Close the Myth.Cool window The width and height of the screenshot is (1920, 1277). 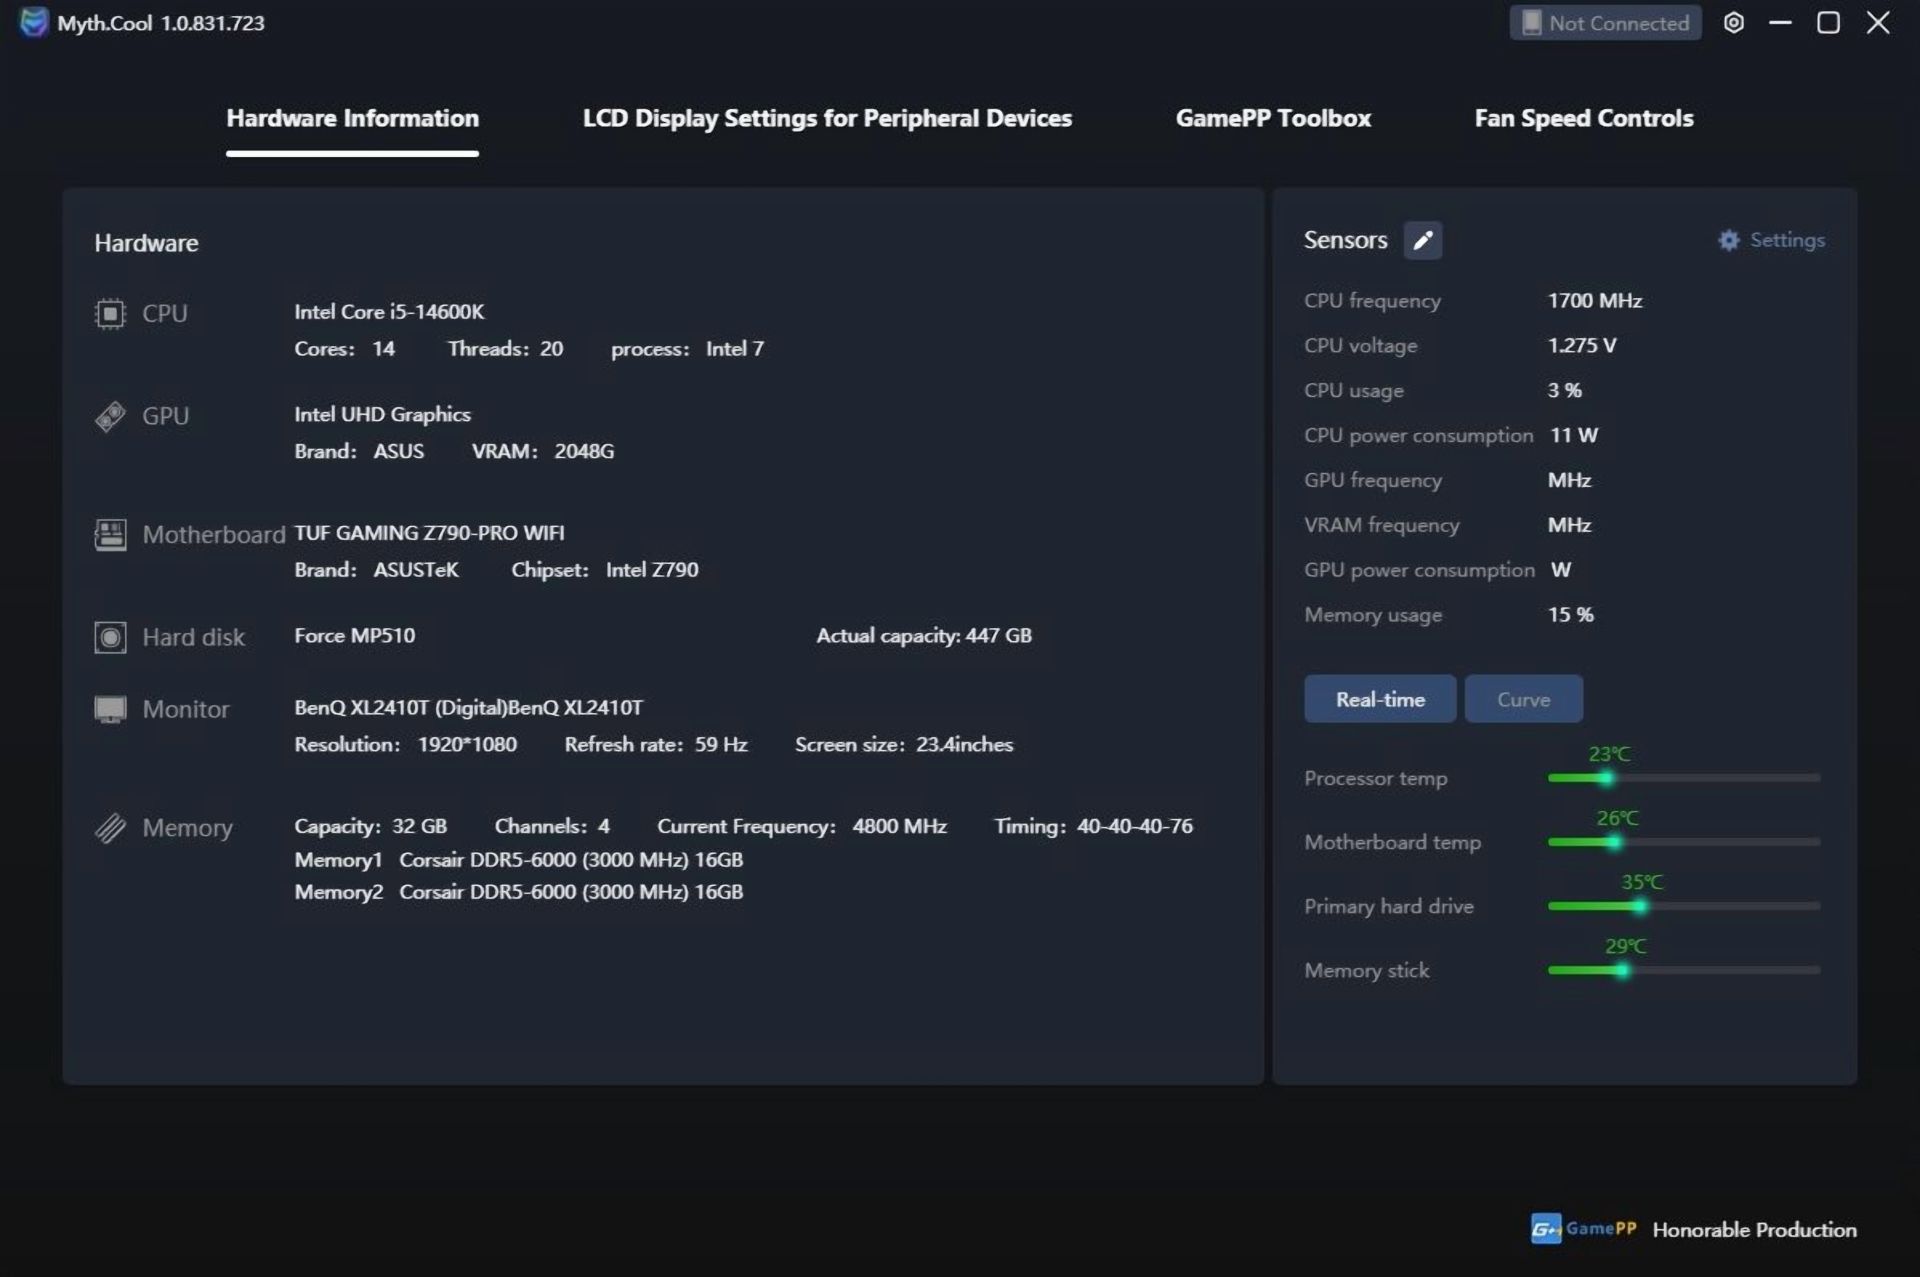point(1878,22)
